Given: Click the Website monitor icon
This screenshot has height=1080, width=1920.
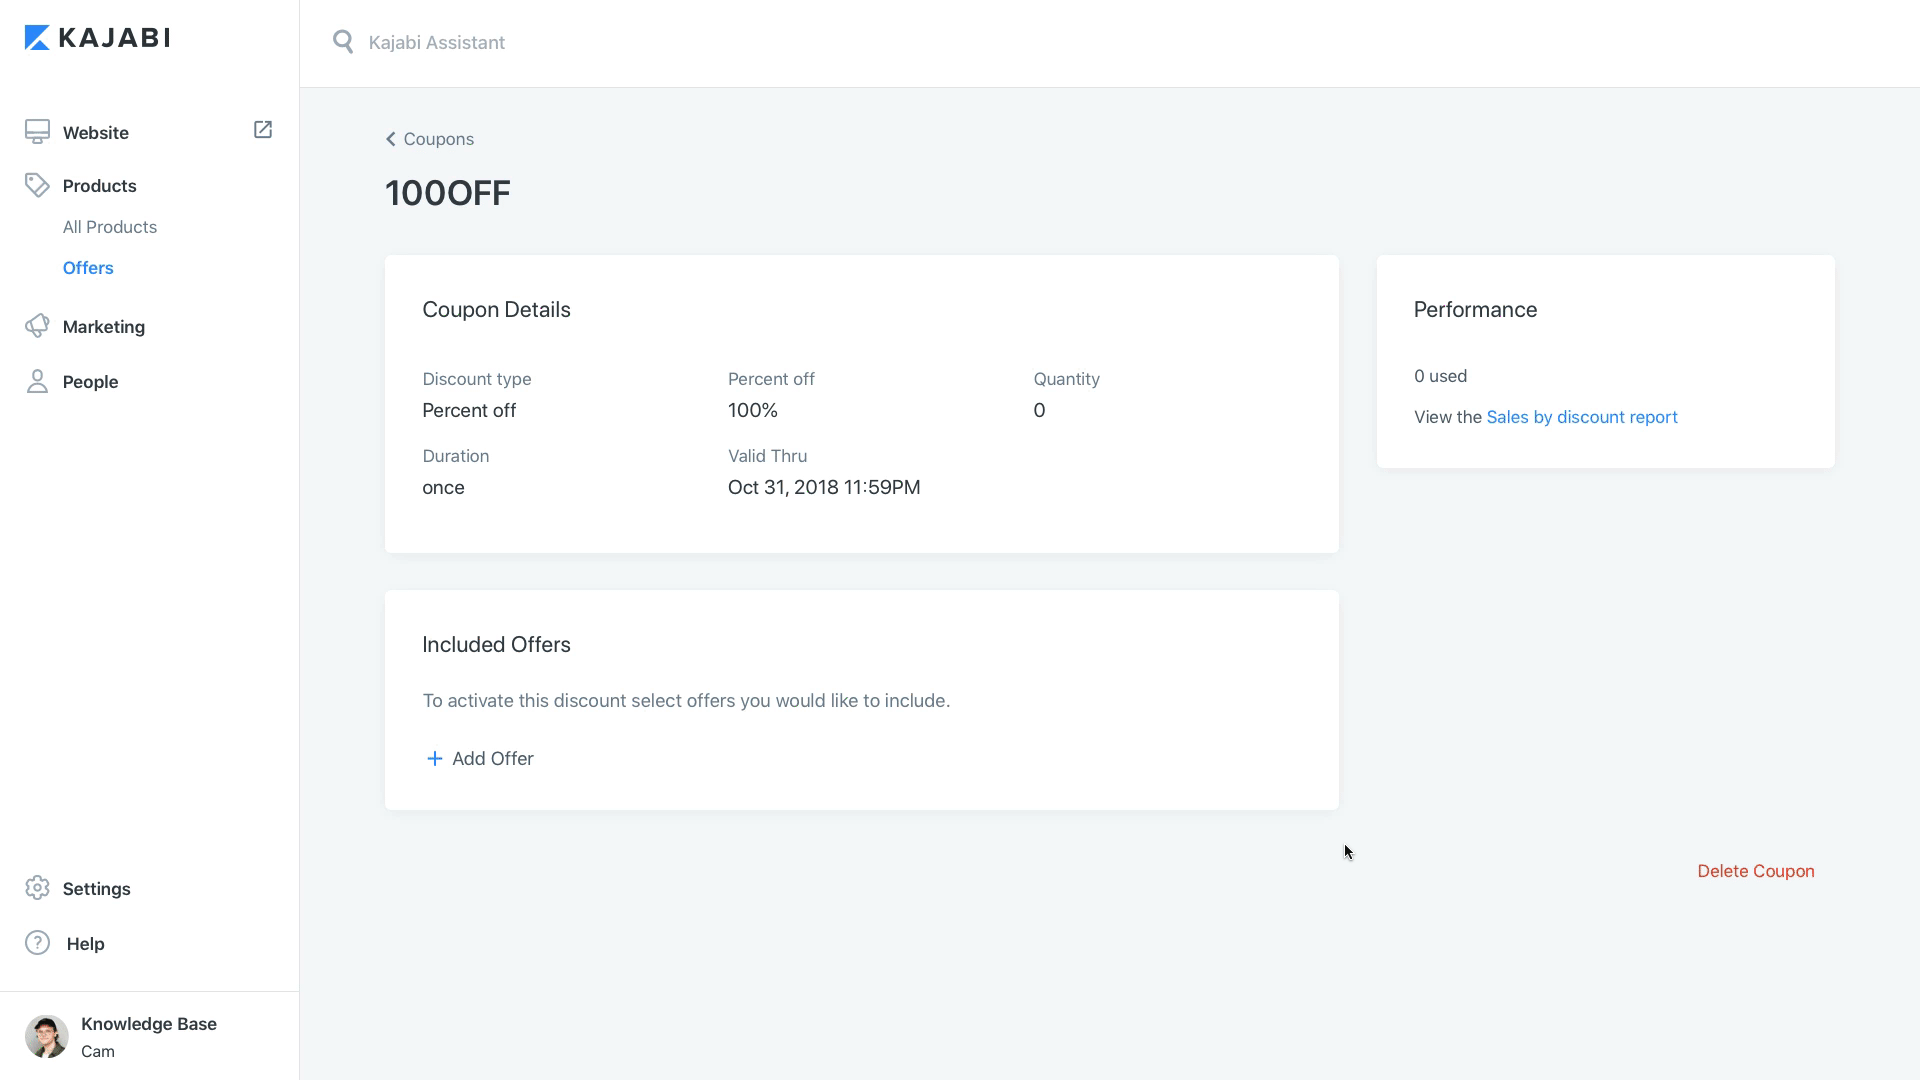Looking at the screenshot, I should pos(37,132).
